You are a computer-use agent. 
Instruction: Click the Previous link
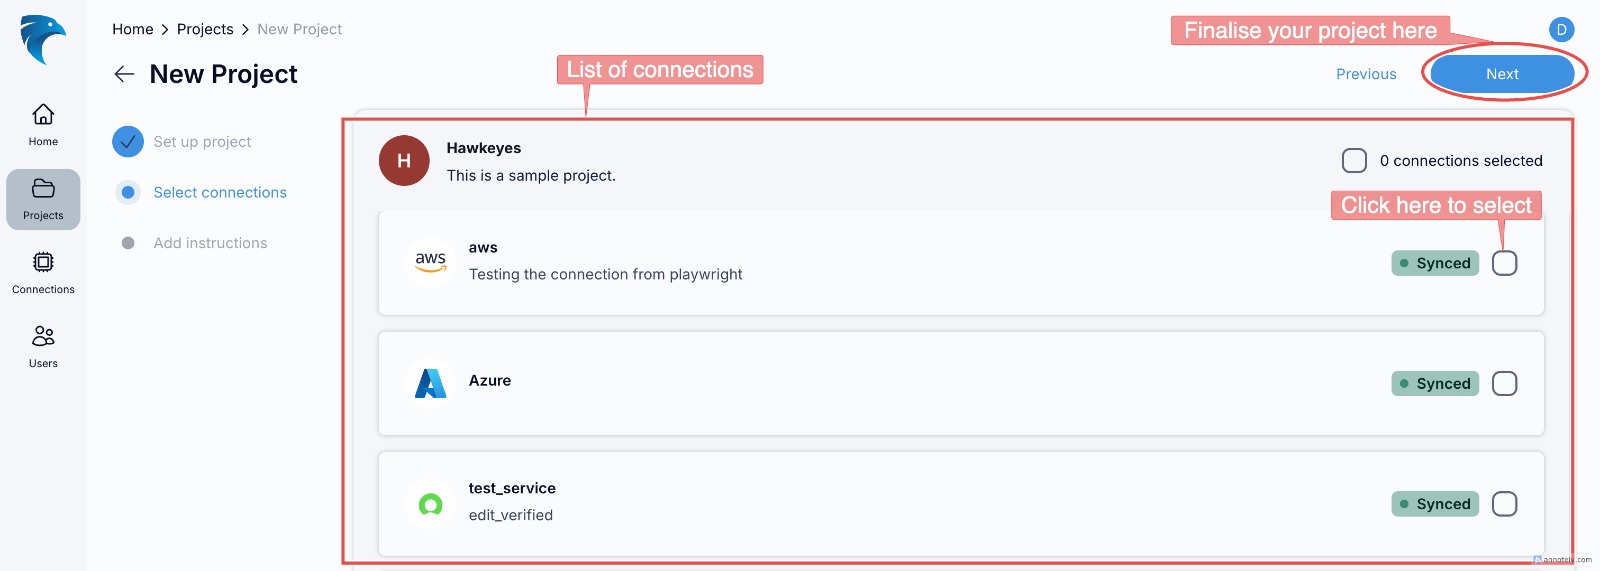point(1366,74)
